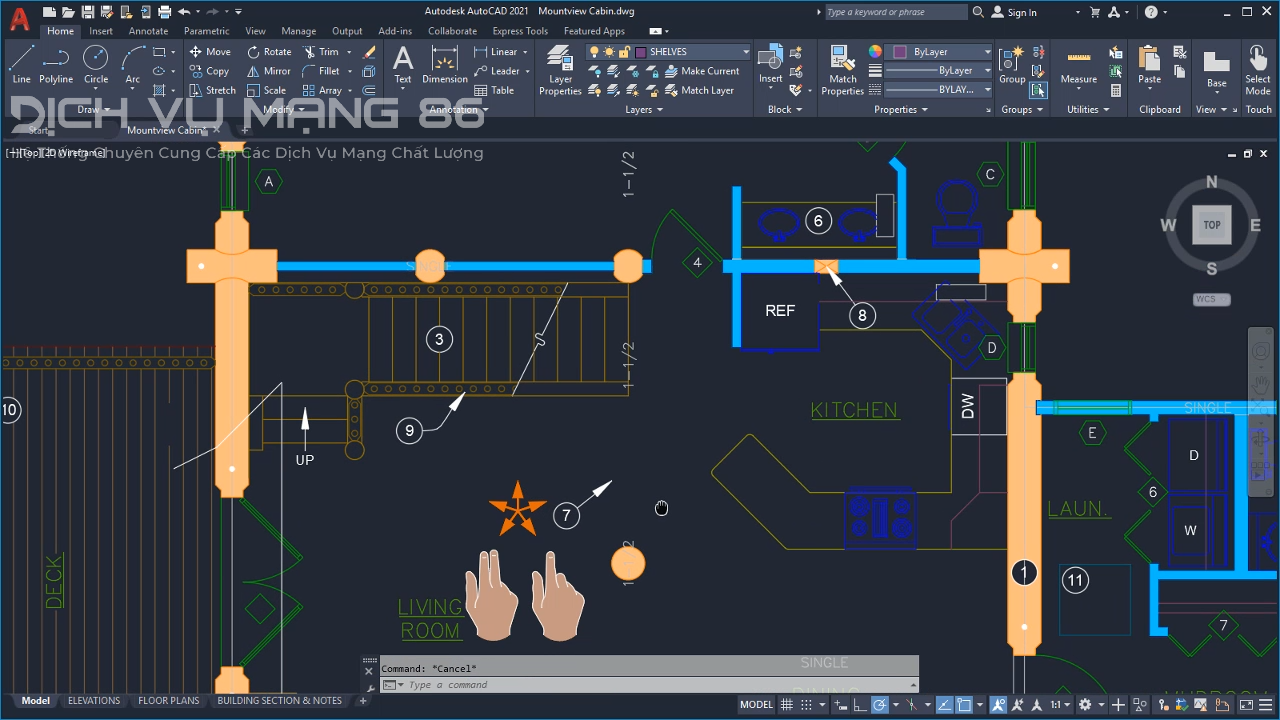Disable dynamic input mode
The image size is (1280, 720).
pos(840,704)
